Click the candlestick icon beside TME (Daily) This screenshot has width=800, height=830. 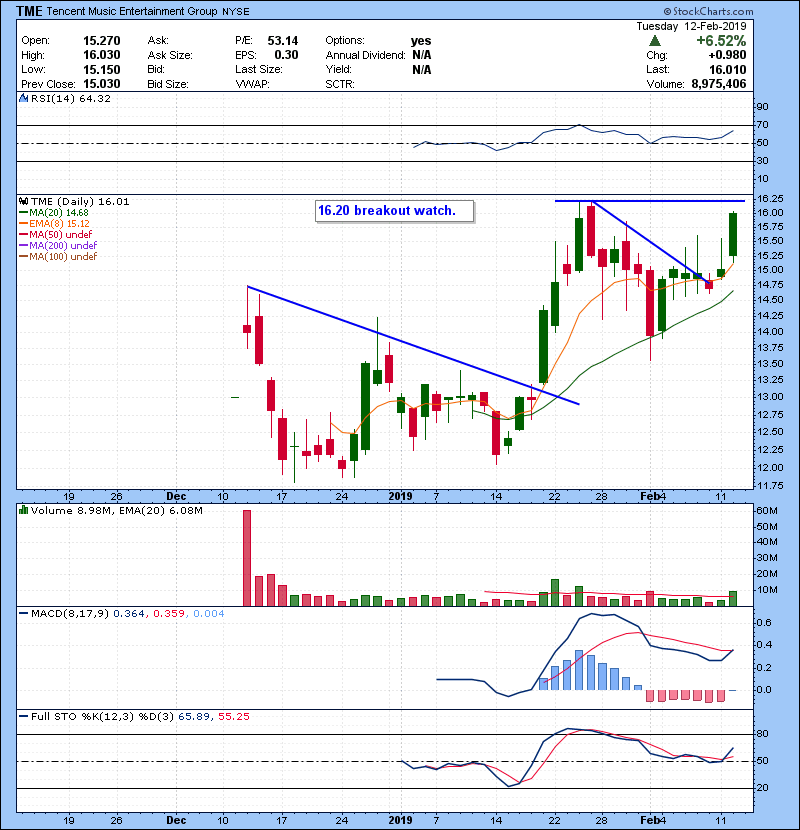tap(23, 201)
